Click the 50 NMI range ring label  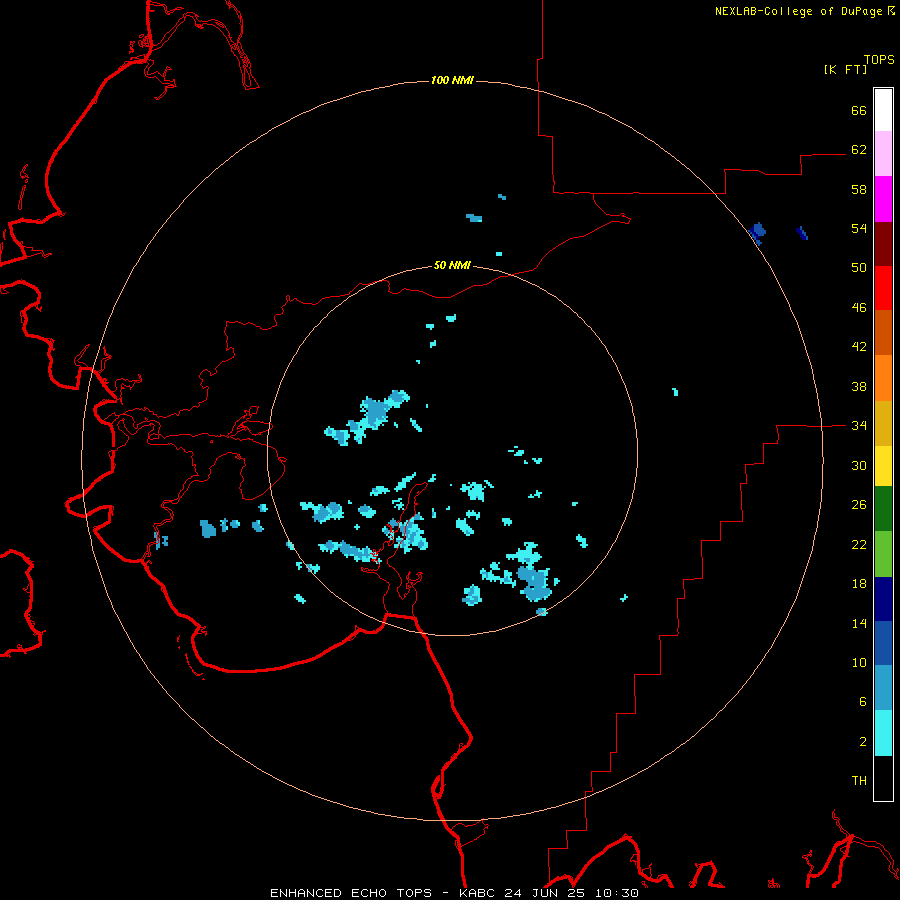[x=452, y=265]
